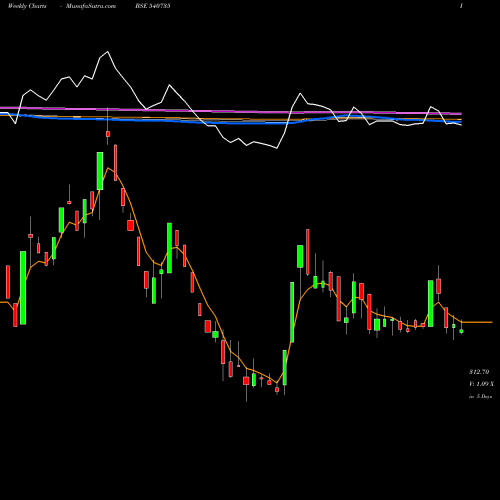Viewport: 500px width, 500px height.
Task: Click the red candlestick with the tallest upper wick
Action: (x=108, y=134)
